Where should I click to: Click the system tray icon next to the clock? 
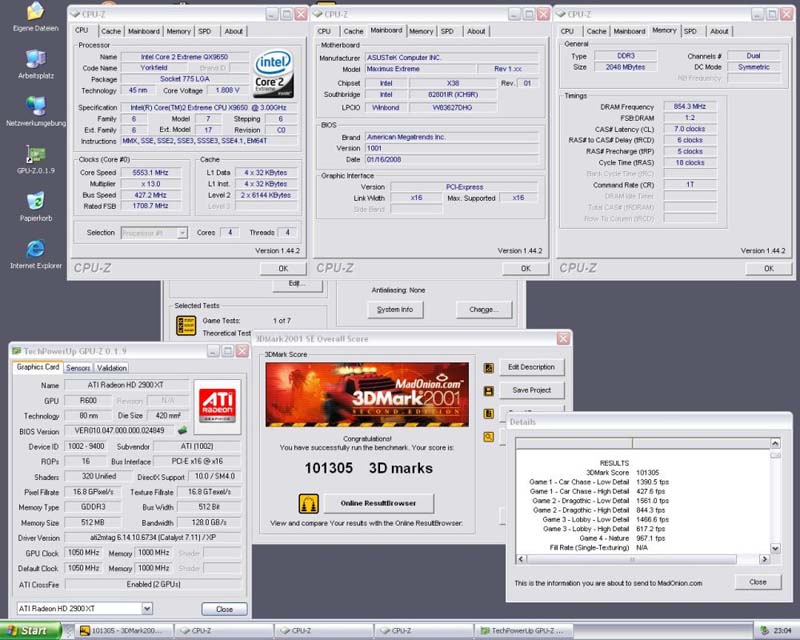point(764,631)
